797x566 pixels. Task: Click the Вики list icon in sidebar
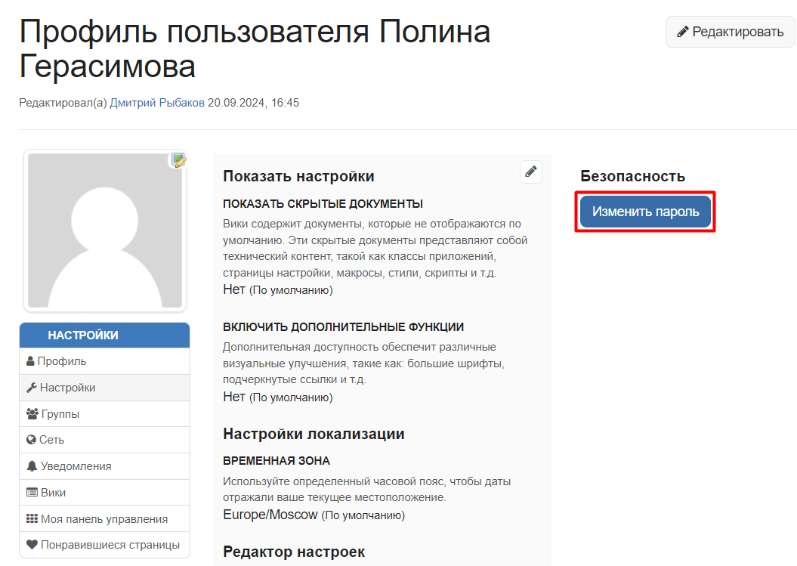[32, 492]
